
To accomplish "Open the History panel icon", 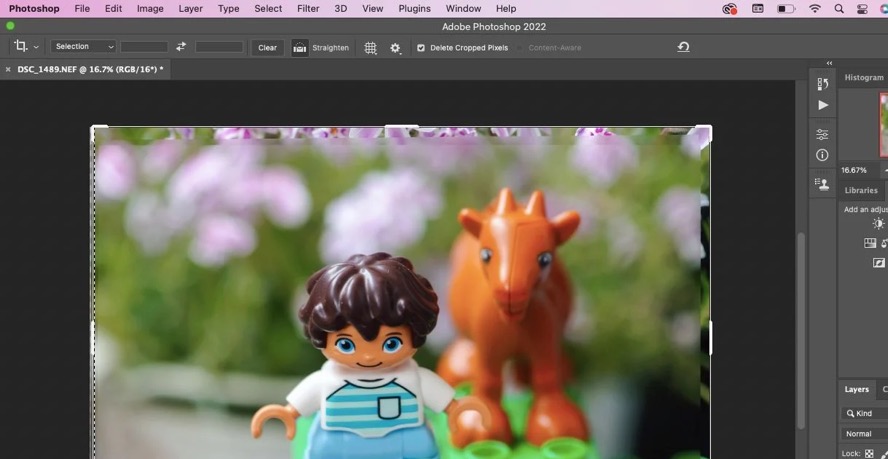I will click(x=822, y=84).
